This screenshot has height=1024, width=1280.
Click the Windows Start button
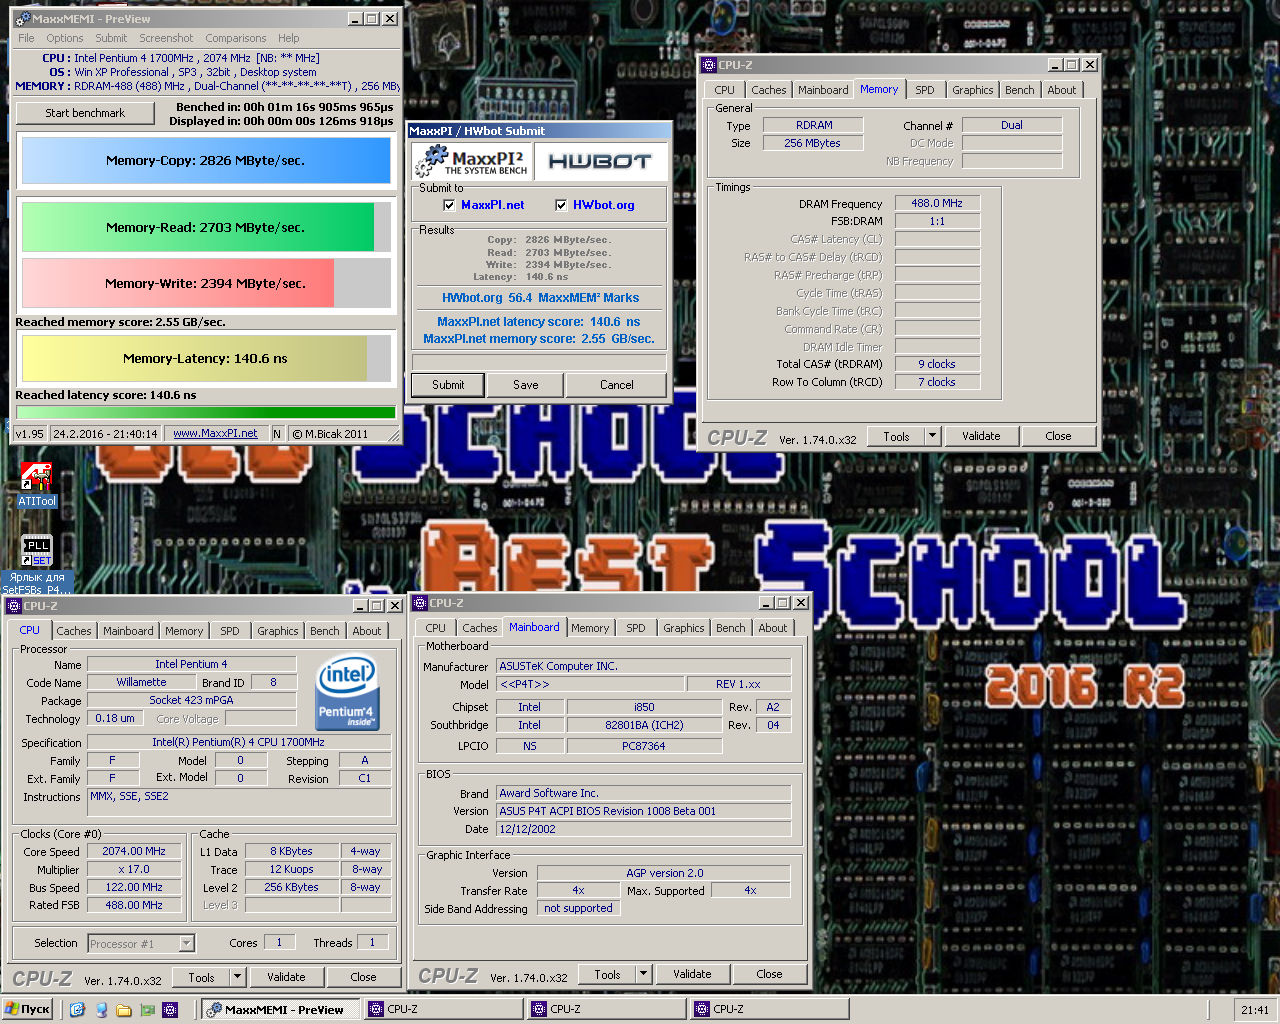(28, 1009)
